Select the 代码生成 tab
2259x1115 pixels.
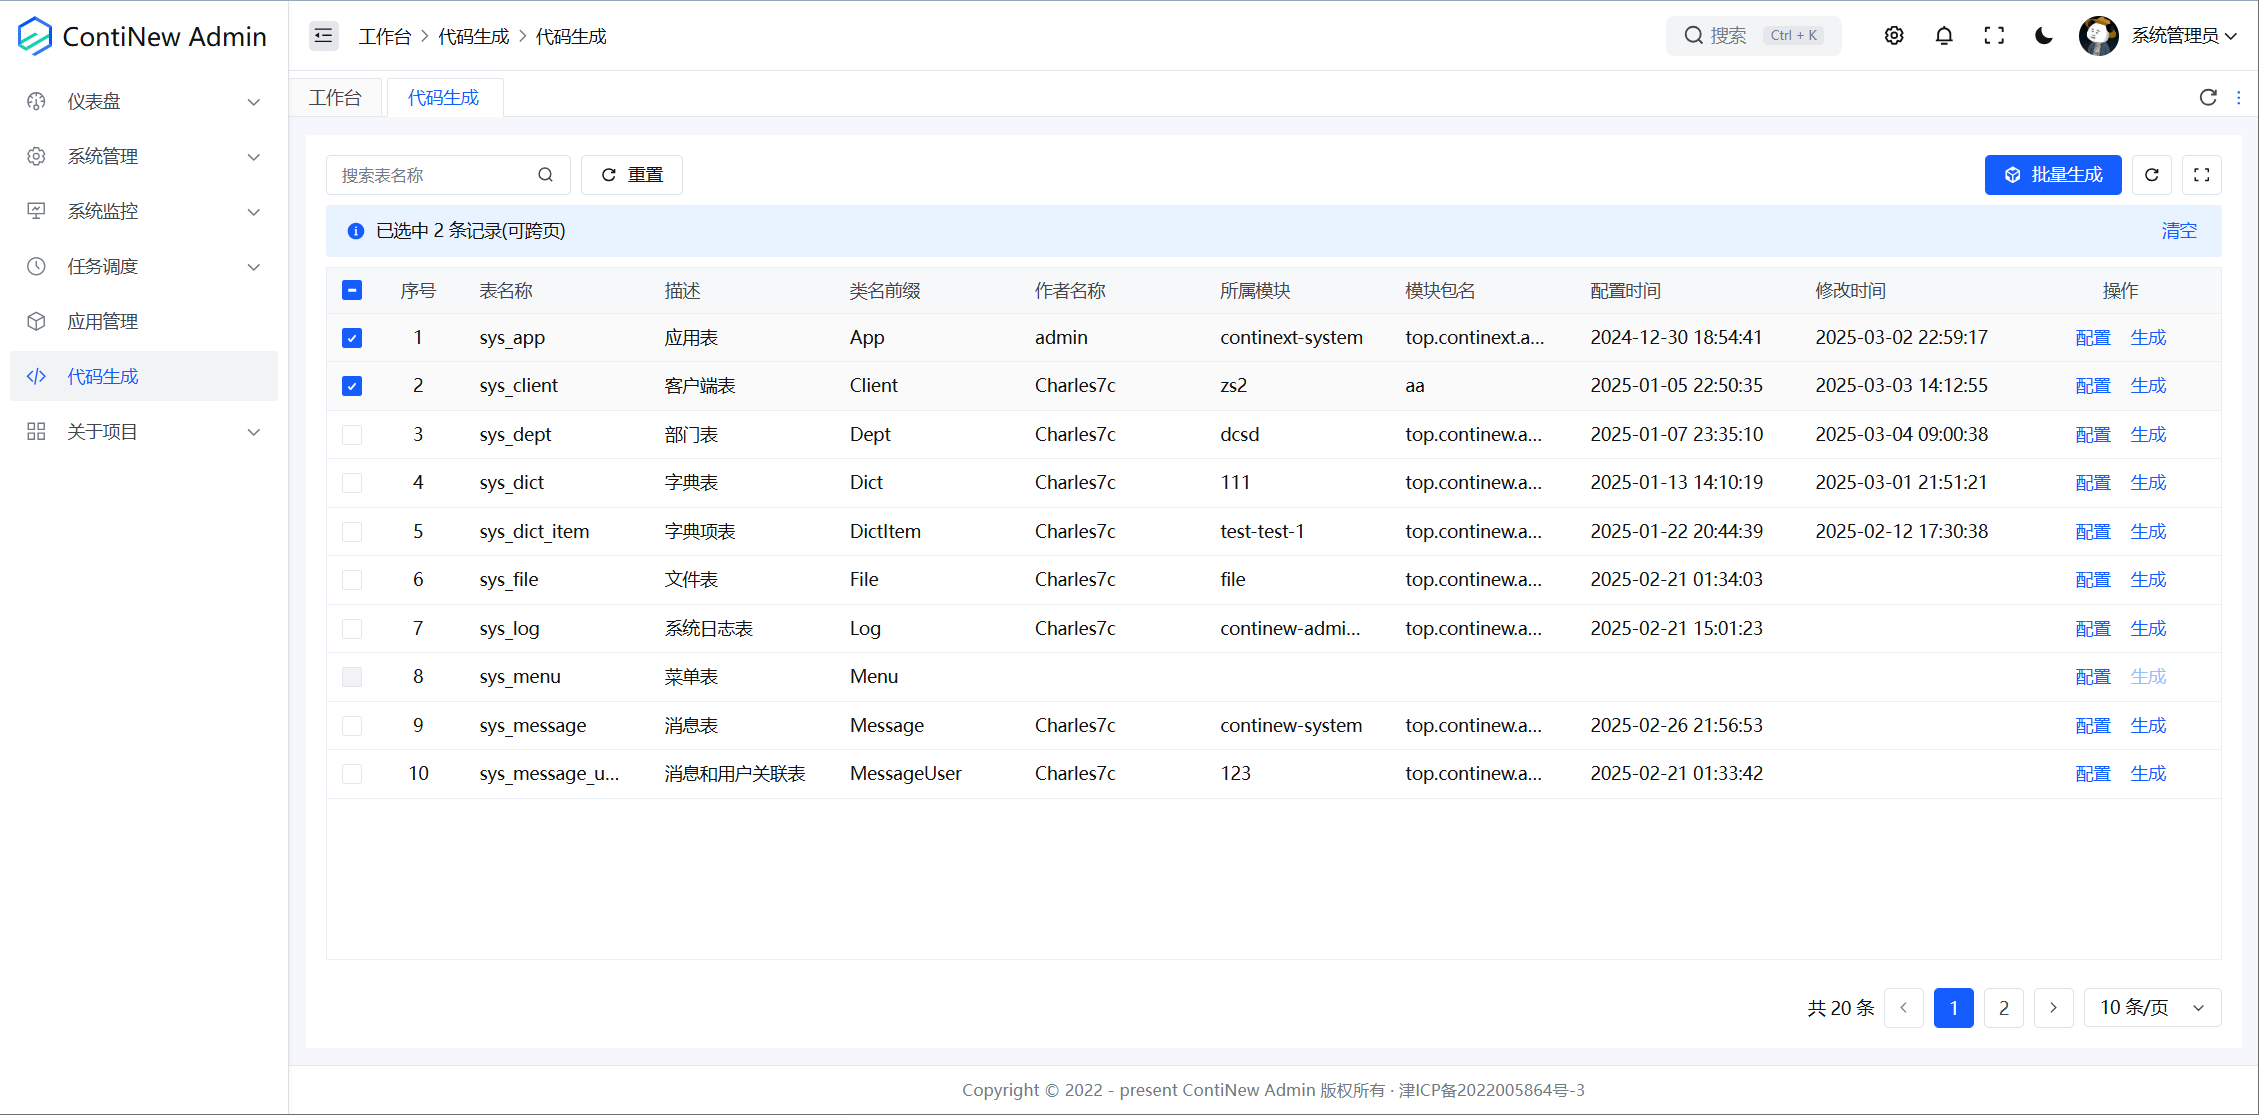click(x=444, y=97)
